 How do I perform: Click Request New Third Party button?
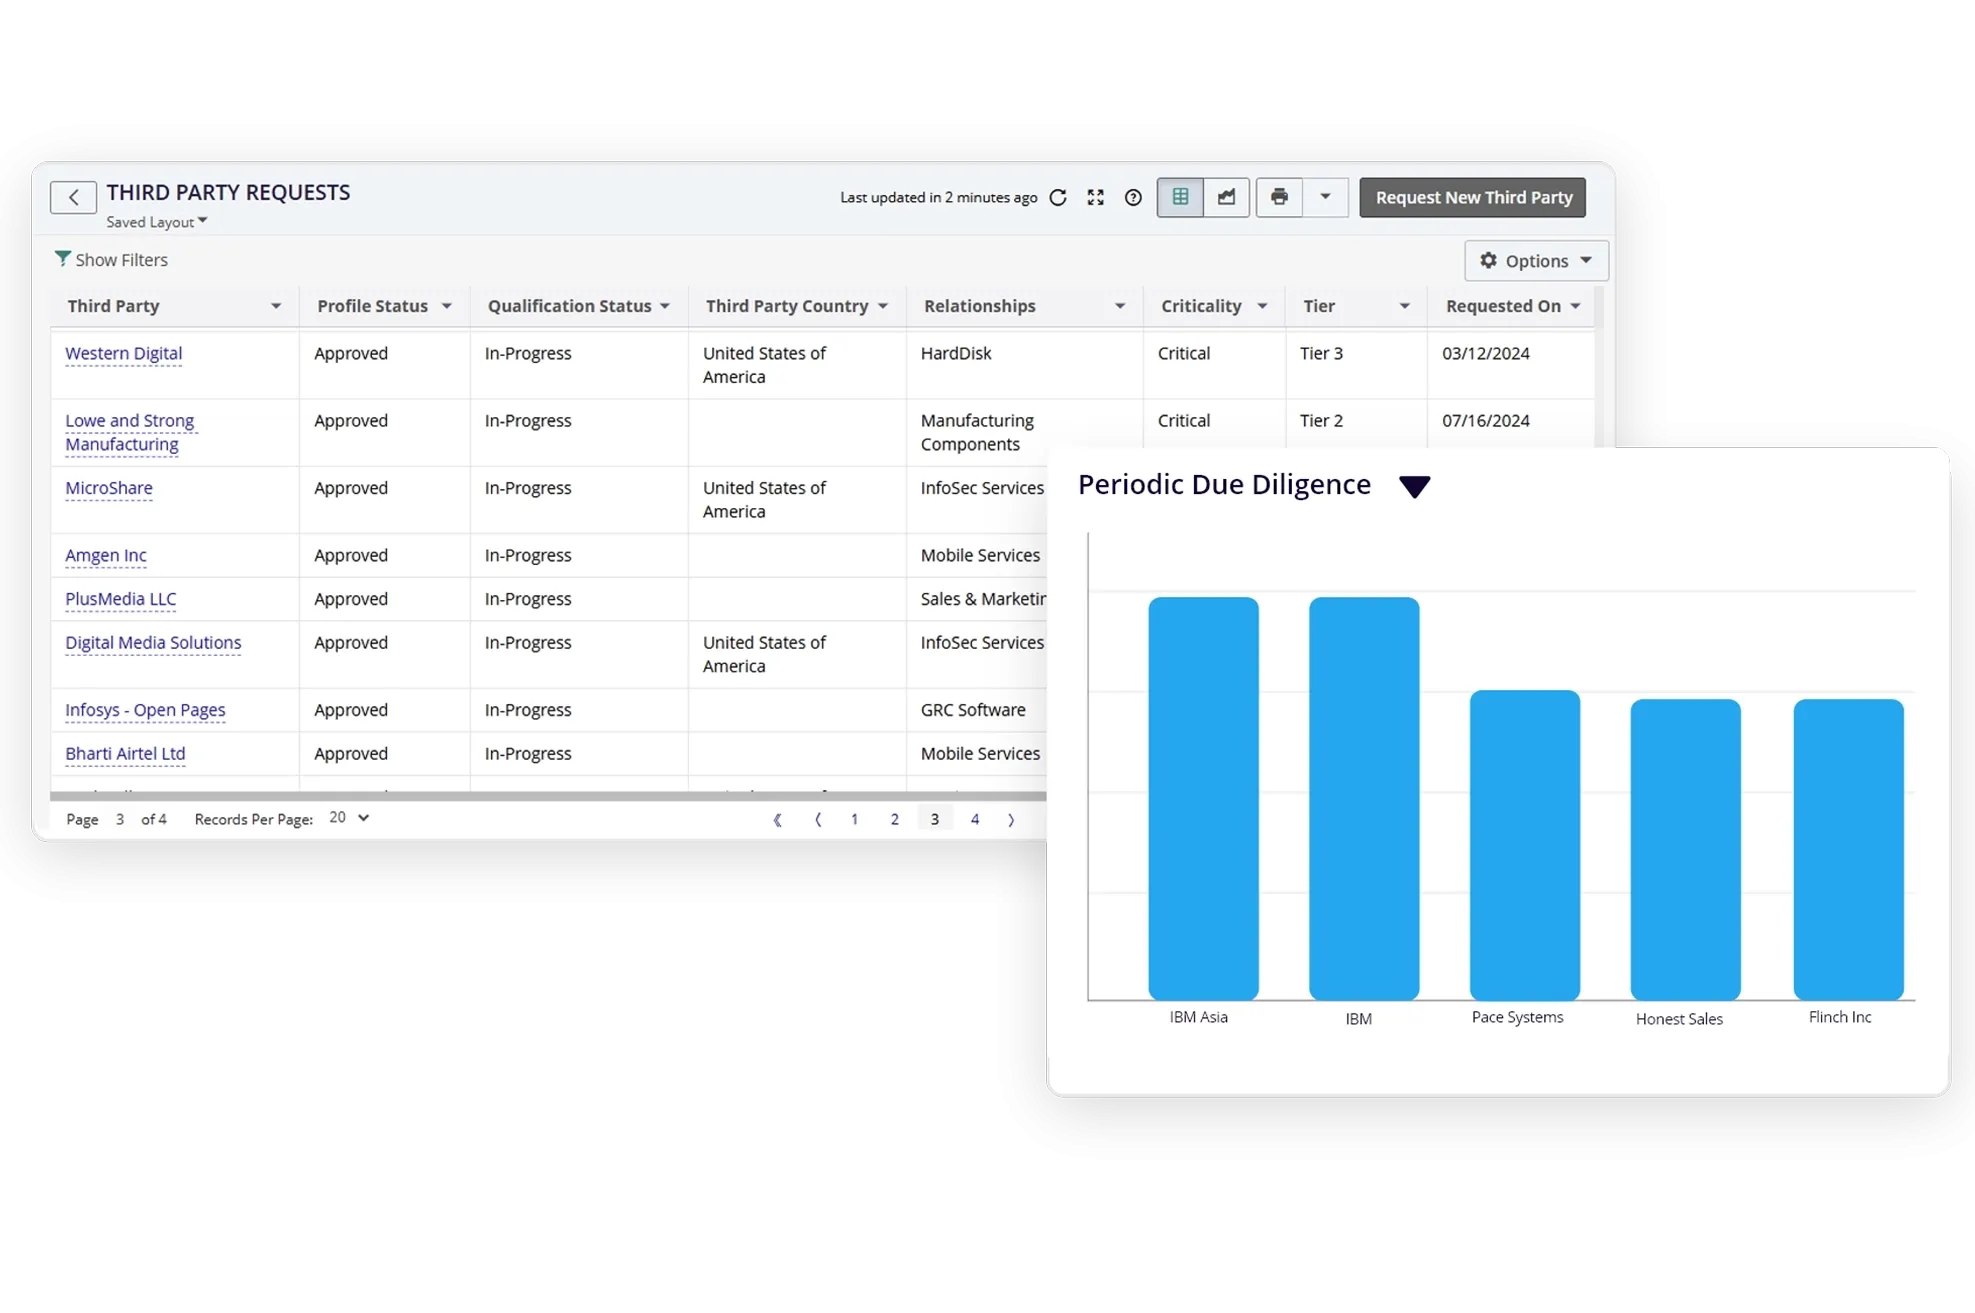1472,197
